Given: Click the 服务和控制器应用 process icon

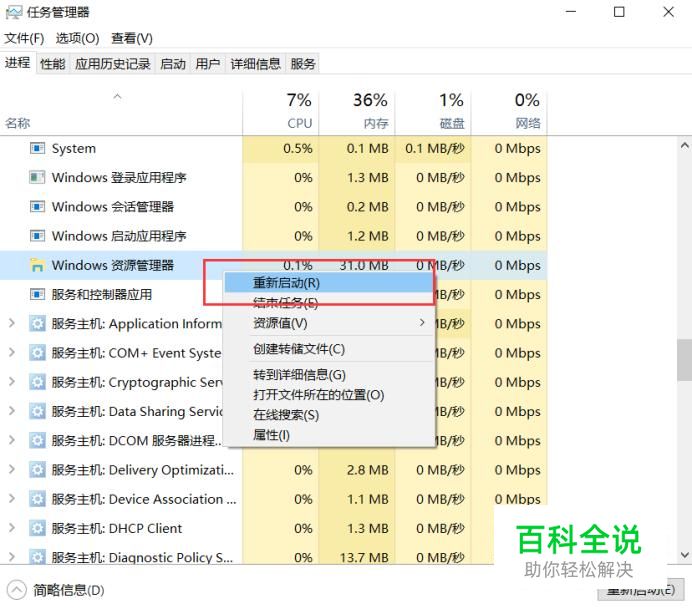Looking at the screenshot, I should (x=37, y=294).
